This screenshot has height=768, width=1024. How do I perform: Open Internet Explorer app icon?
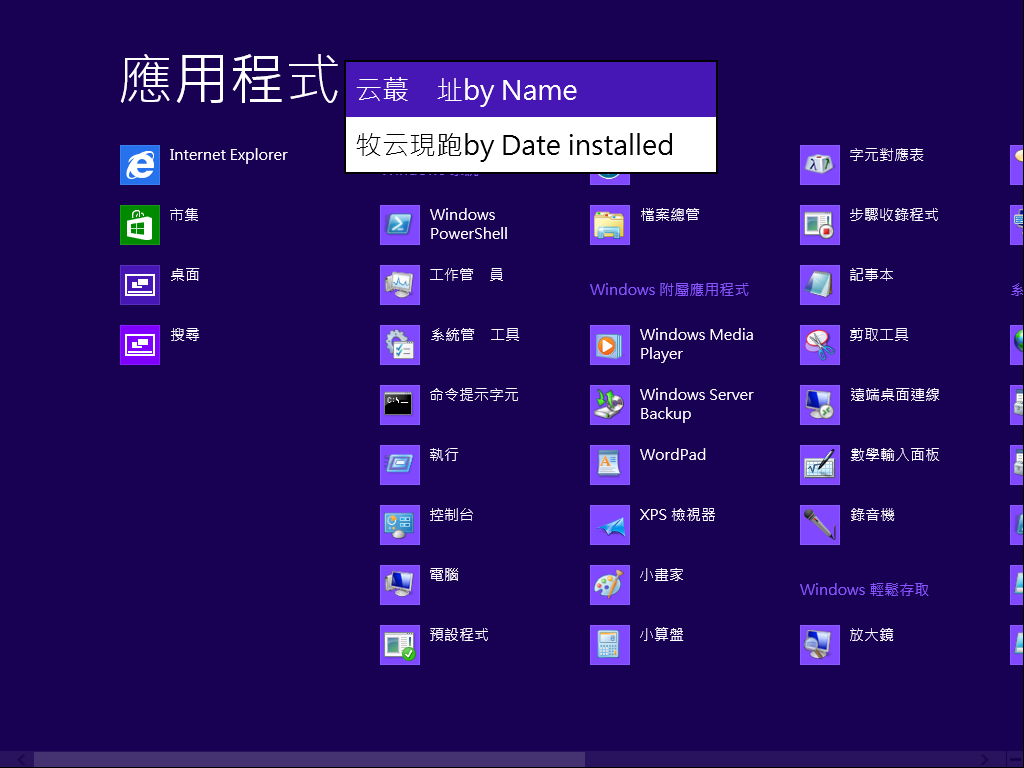tap(140, 165)
